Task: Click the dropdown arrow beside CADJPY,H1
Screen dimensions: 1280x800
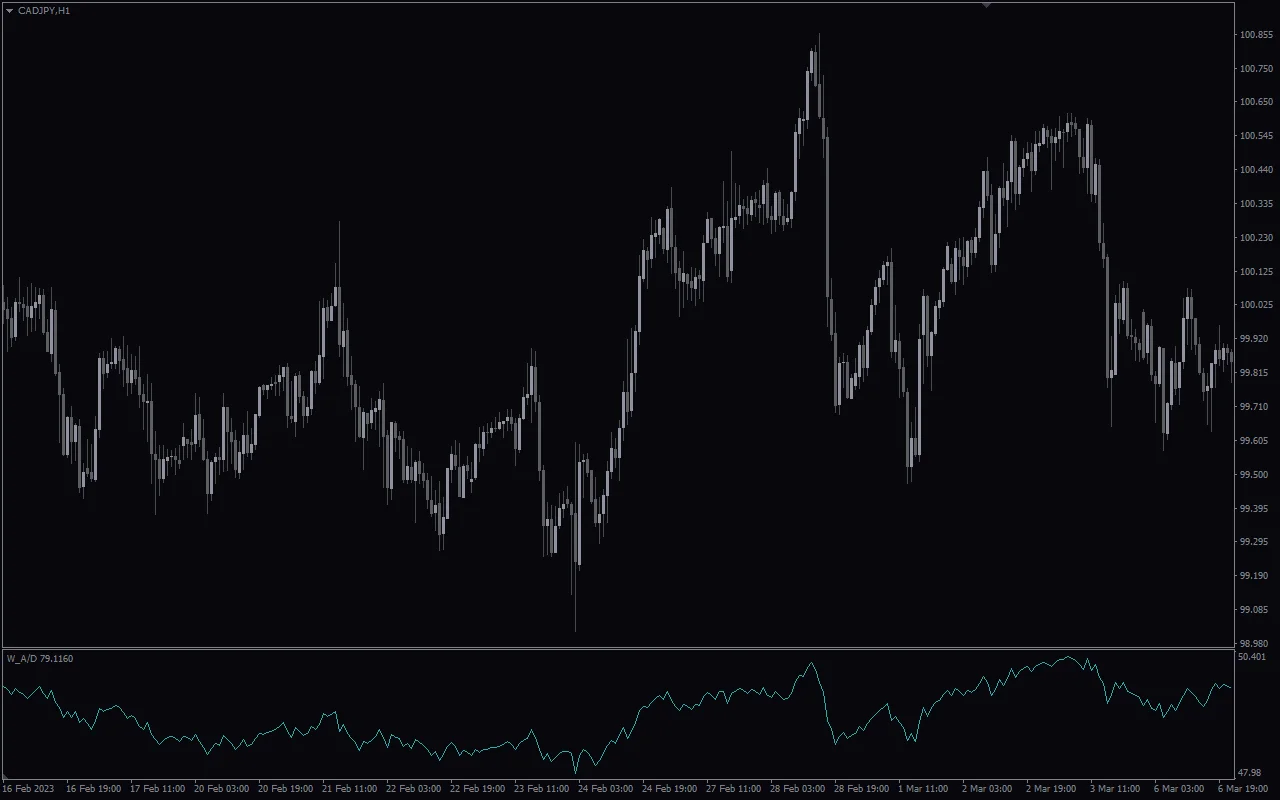Action: pyautogui.click(x=9, y=10)
